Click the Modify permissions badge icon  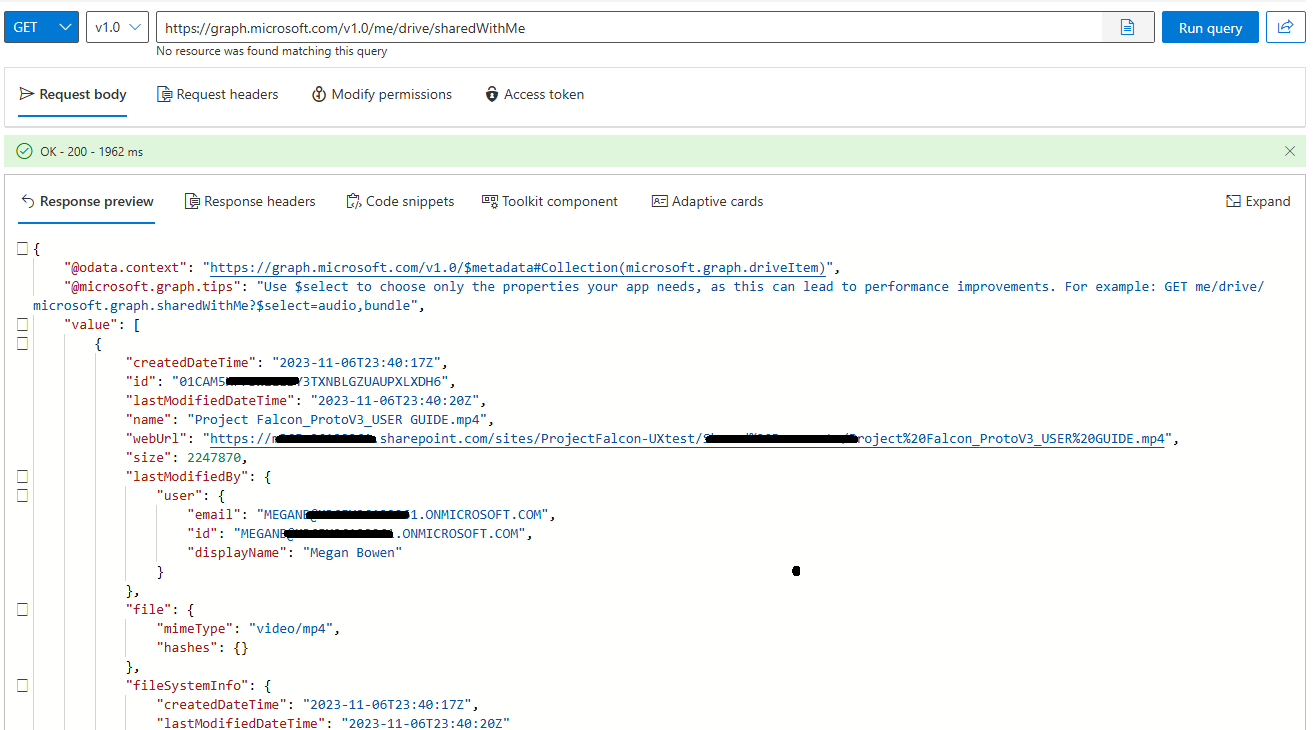tap(319, 94)
